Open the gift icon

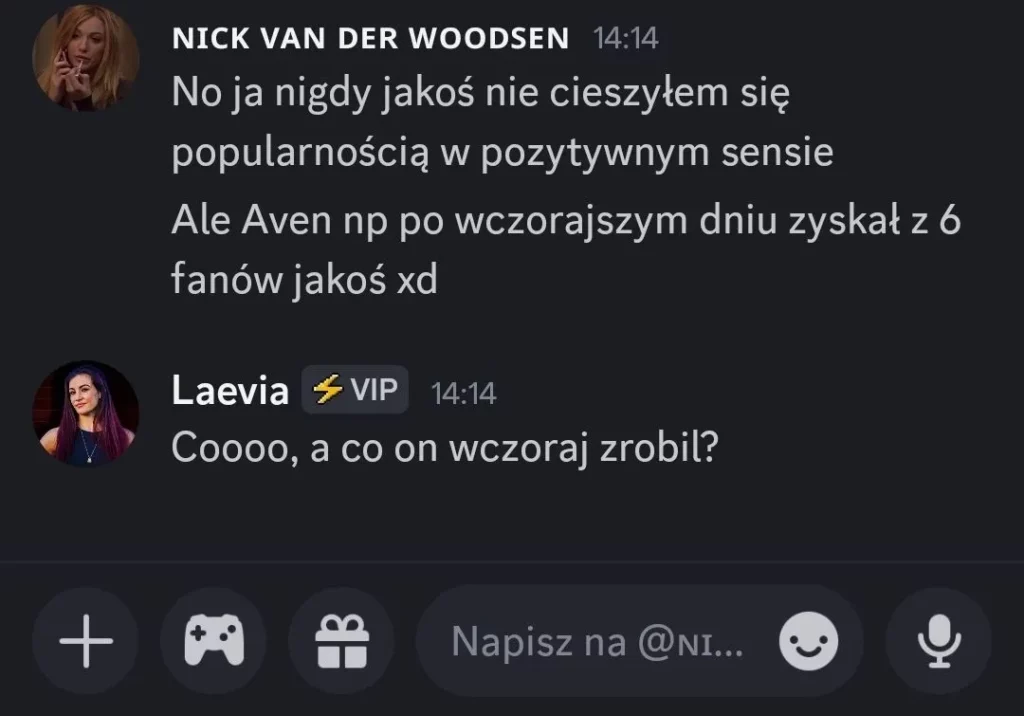click(342, 641)
